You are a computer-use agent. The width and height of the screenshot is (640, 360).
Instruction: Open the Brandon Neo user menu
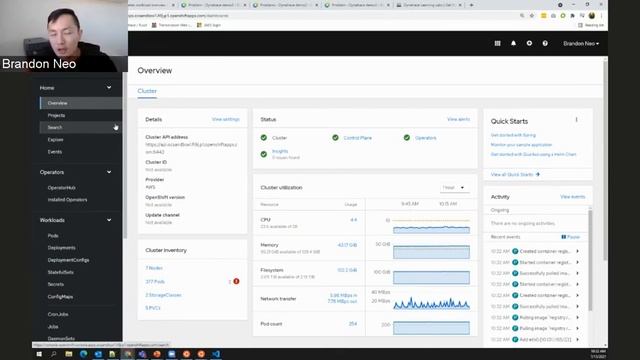coord(581,43)
